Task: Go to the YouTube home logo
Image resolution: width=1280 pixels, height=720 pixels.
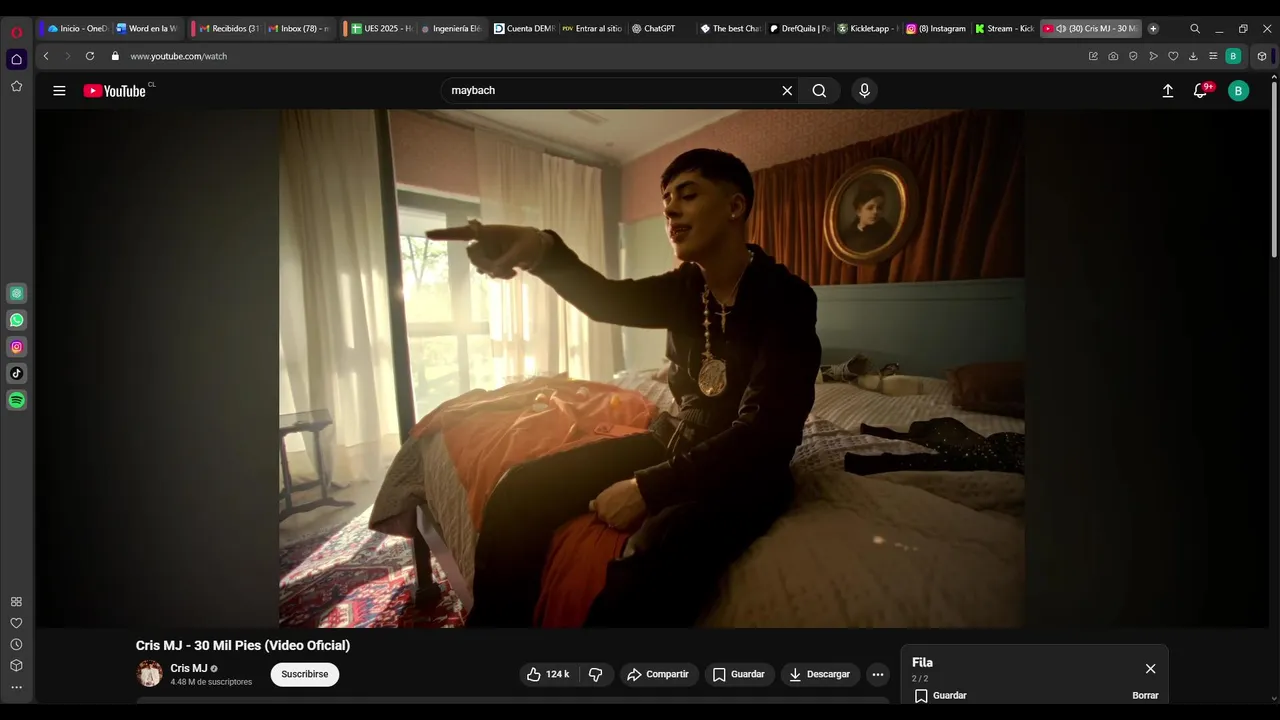Action: click(115, 91)
